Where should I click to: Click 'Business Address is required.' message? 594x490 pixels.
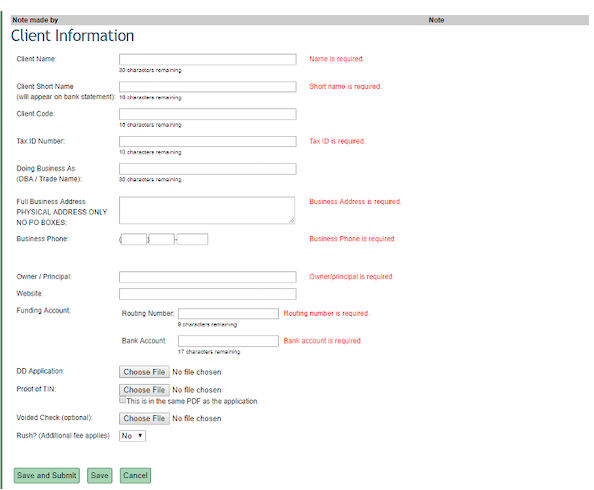[x=355, y=202]
